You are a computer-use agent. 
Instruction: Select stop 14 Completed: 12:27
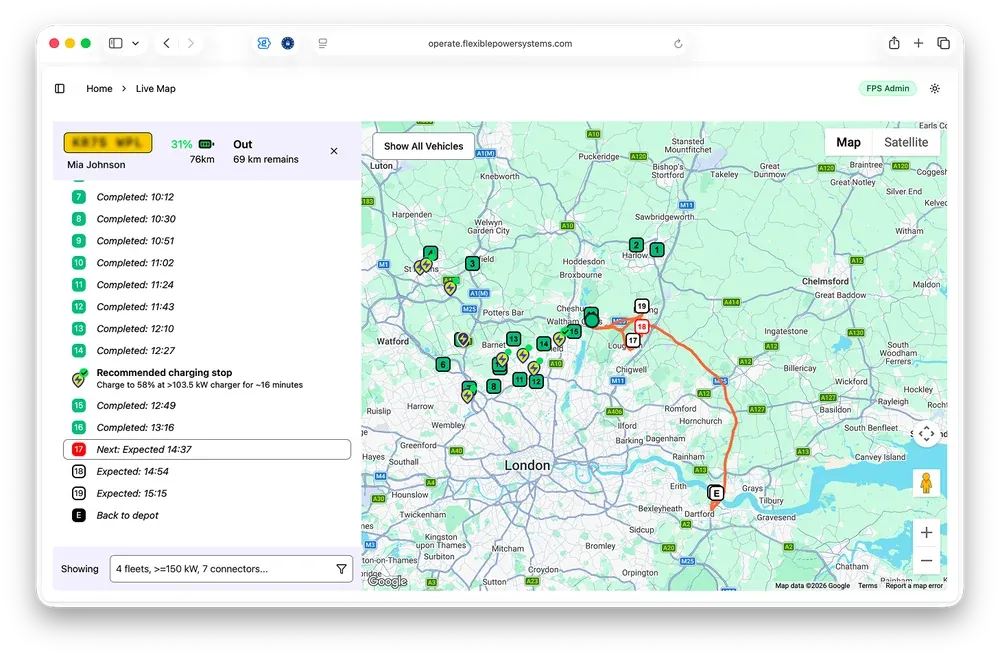click(x=207, y=351)
